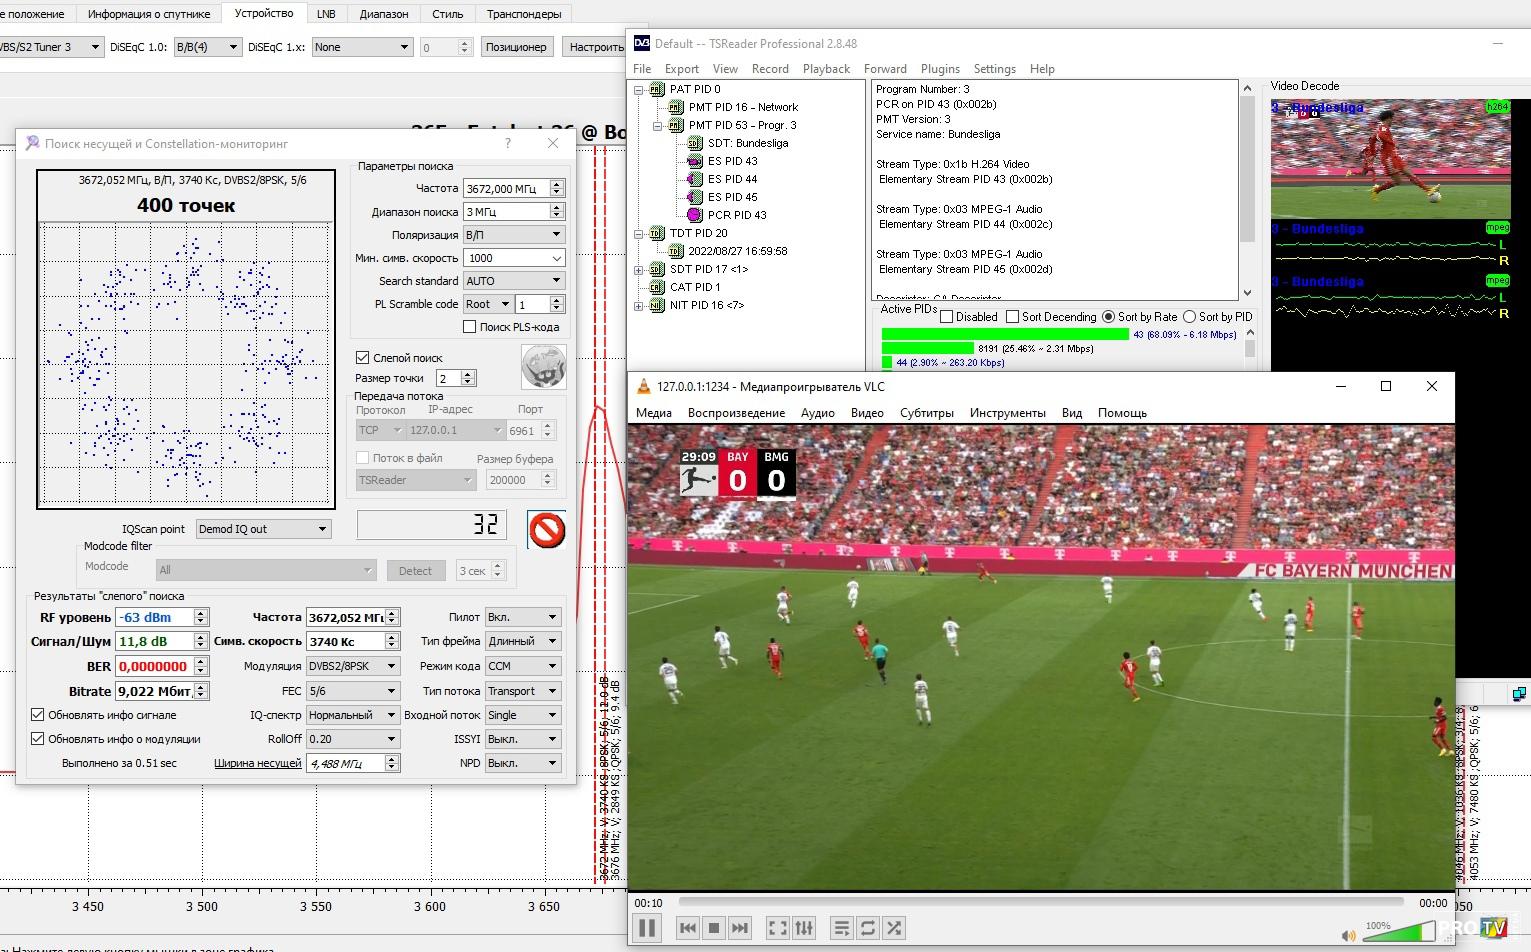1531x952 pixels.
Task: Toggle VLC loop repeat icon
Action: point(868,928)
